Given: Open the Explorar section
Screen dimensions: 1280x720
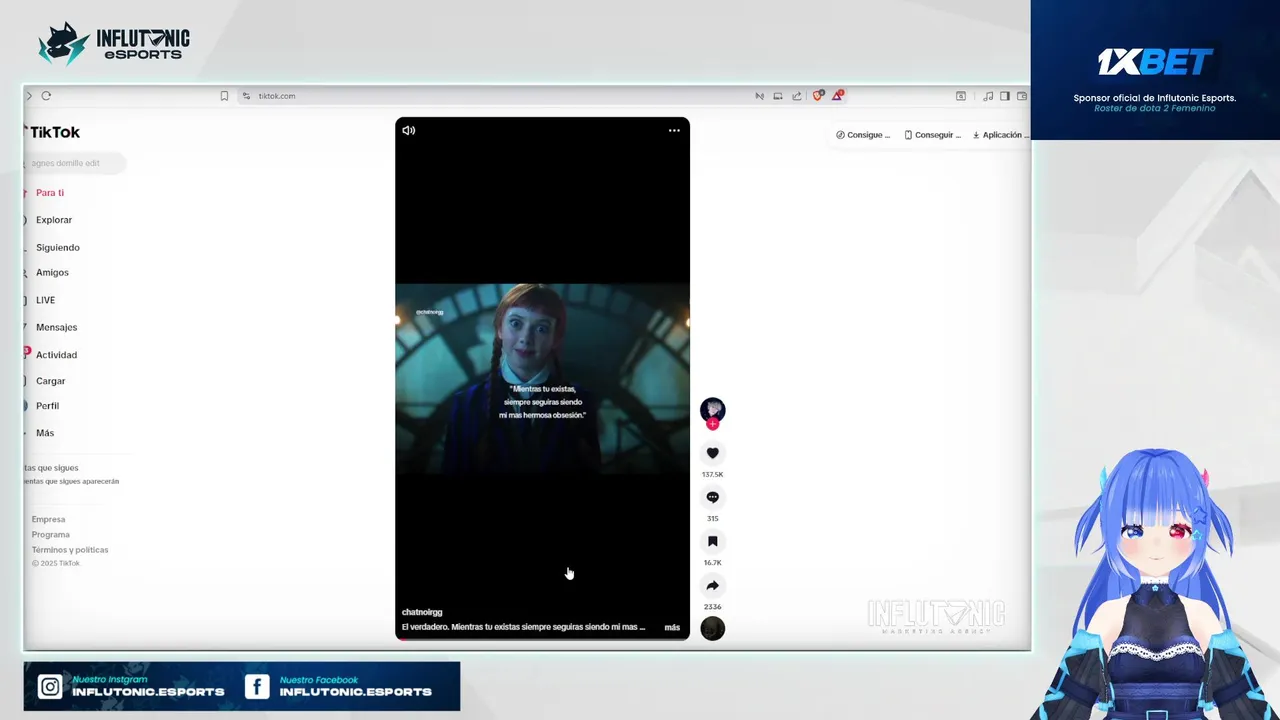Looking at the screenshot, I should click(x=53, y=220).
